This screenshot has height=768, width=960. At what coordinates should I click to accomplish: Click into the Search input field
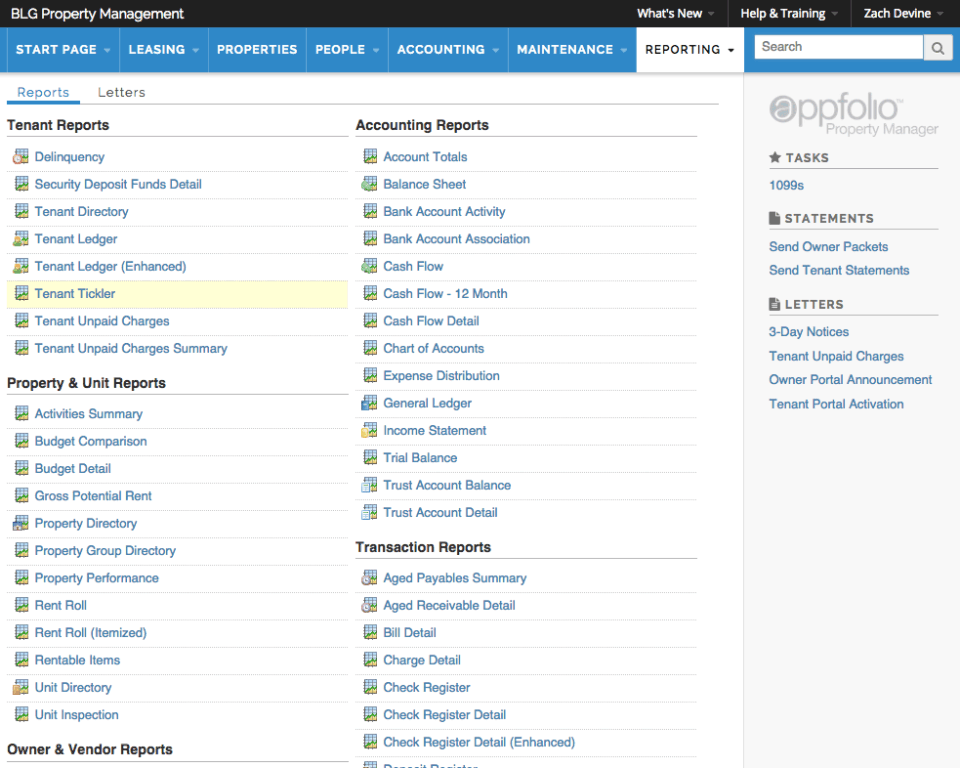click(838, 47)
